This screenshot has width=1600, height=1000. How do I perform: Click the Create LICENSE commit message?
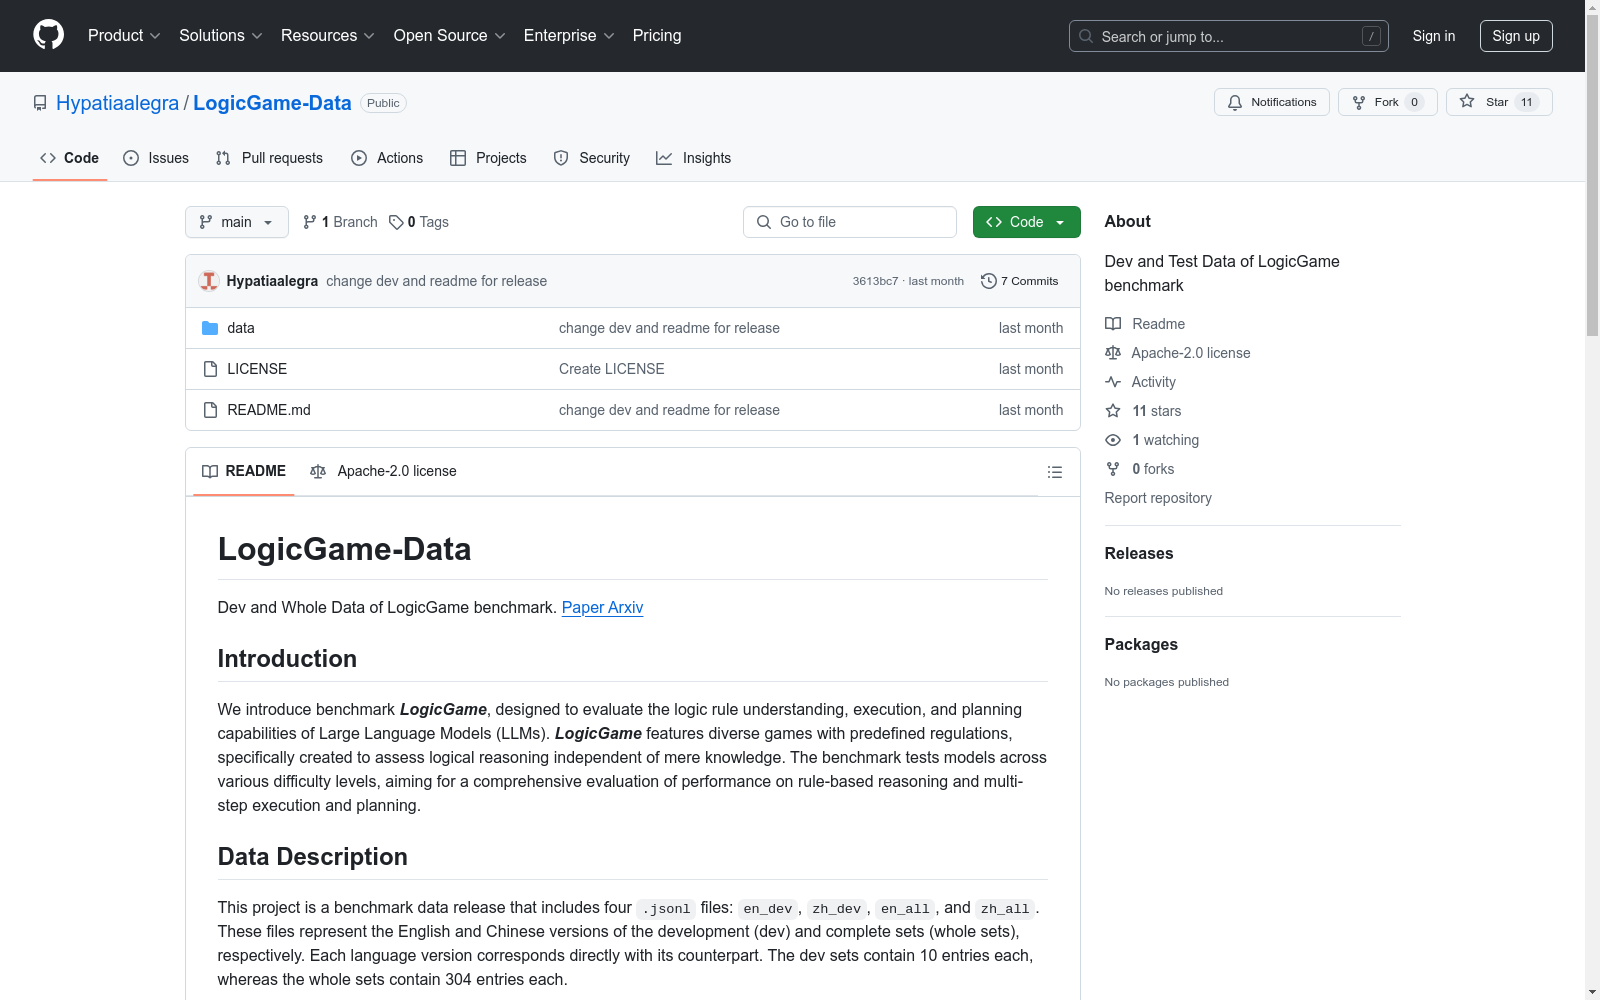pyautogui.click(x=612, y=369)
